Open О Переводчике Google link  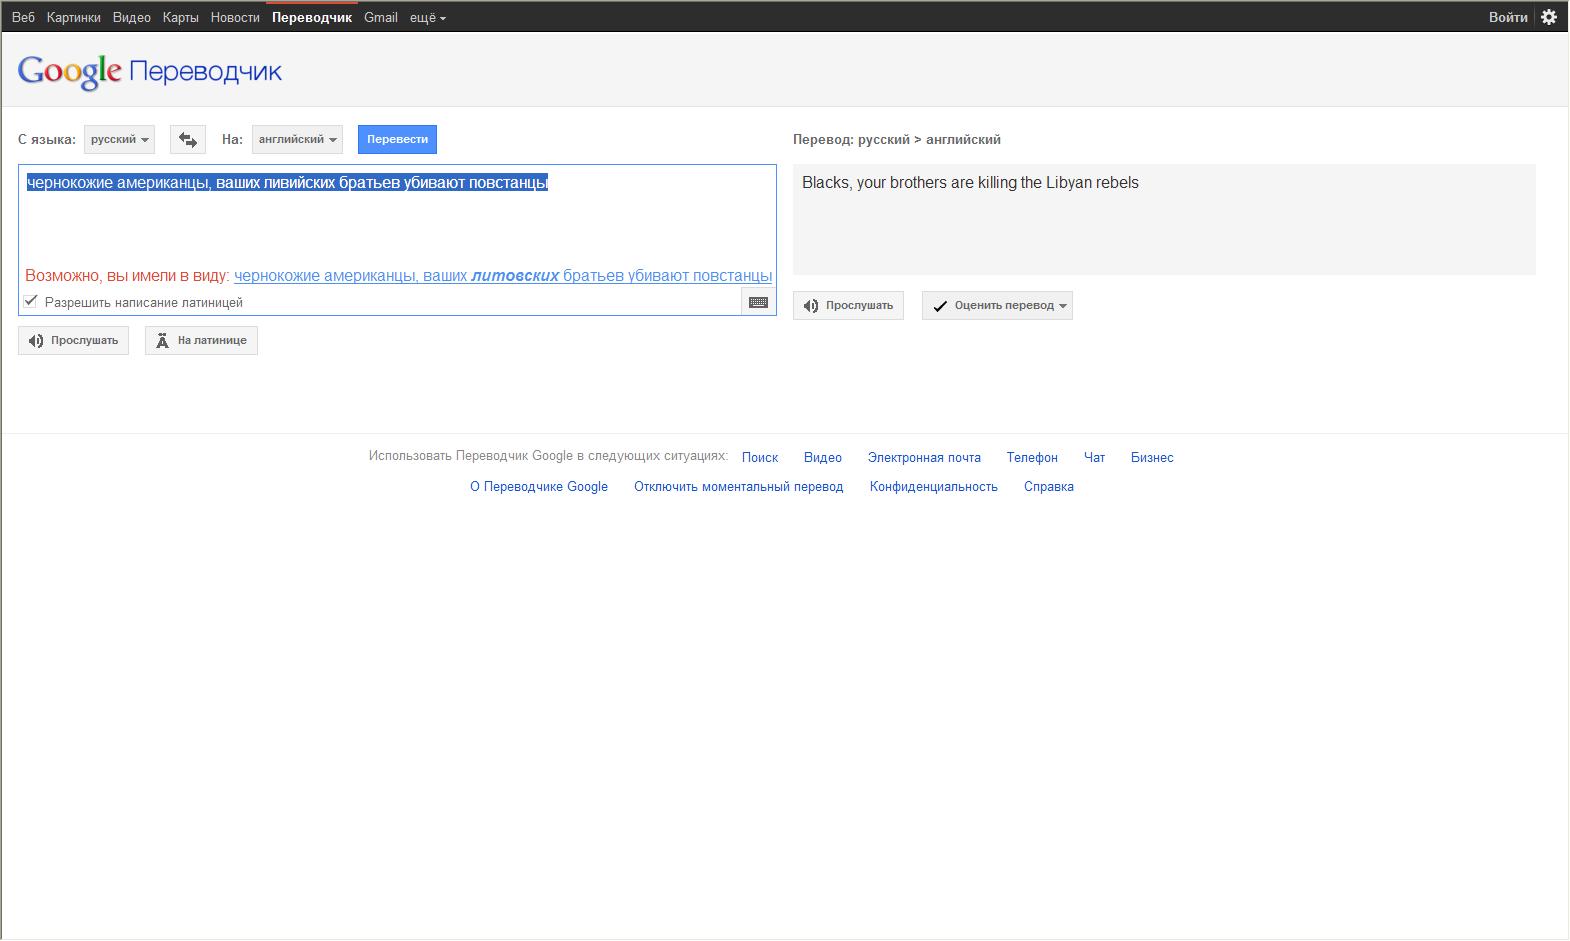click(x=539, y=487)
